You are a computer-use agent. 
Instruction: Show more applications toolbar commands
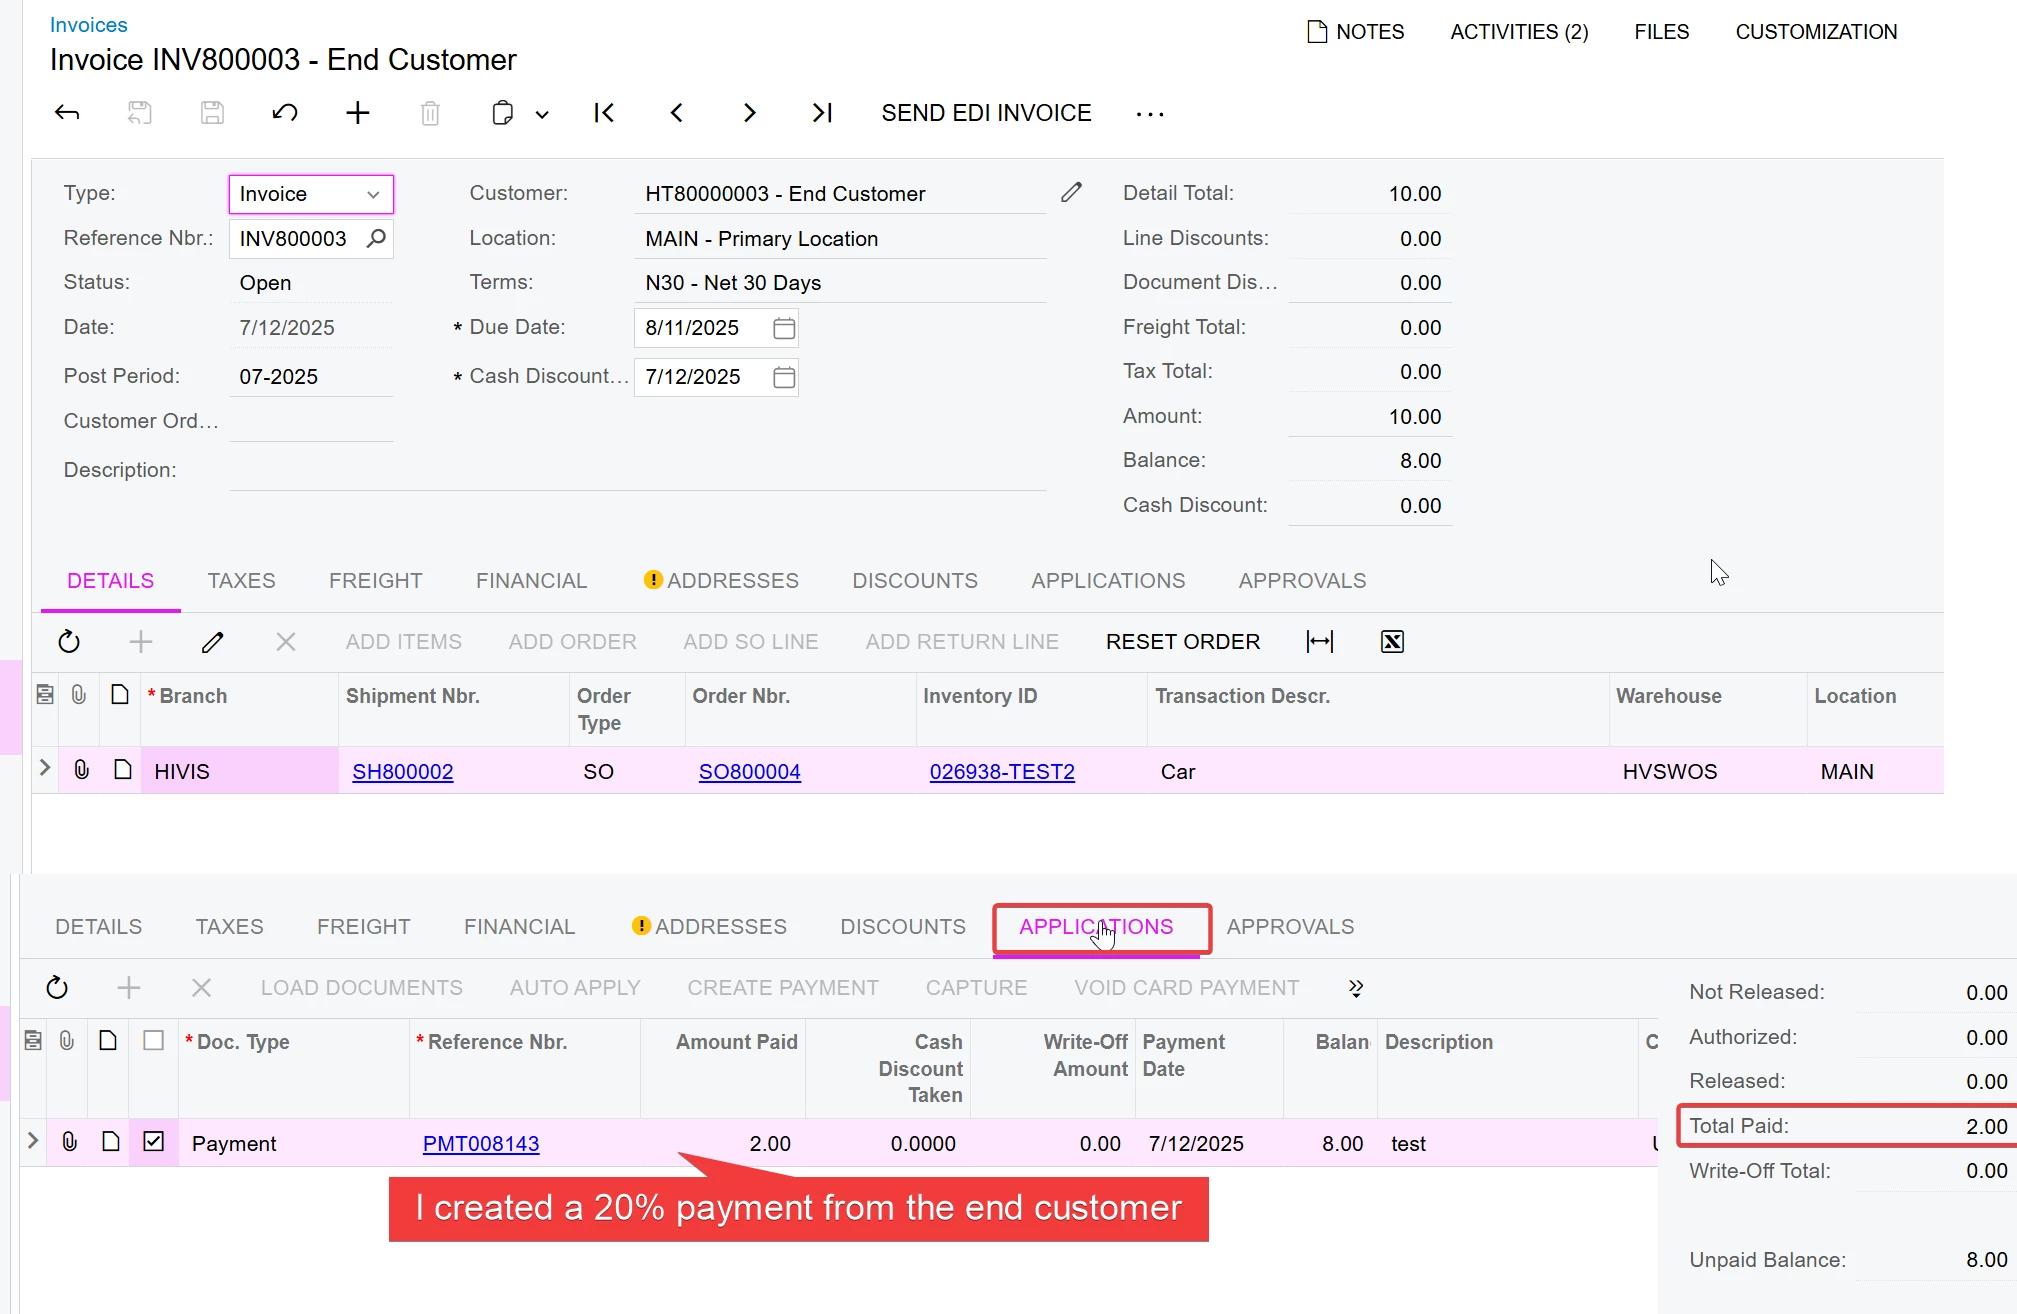coord(1356,988)
